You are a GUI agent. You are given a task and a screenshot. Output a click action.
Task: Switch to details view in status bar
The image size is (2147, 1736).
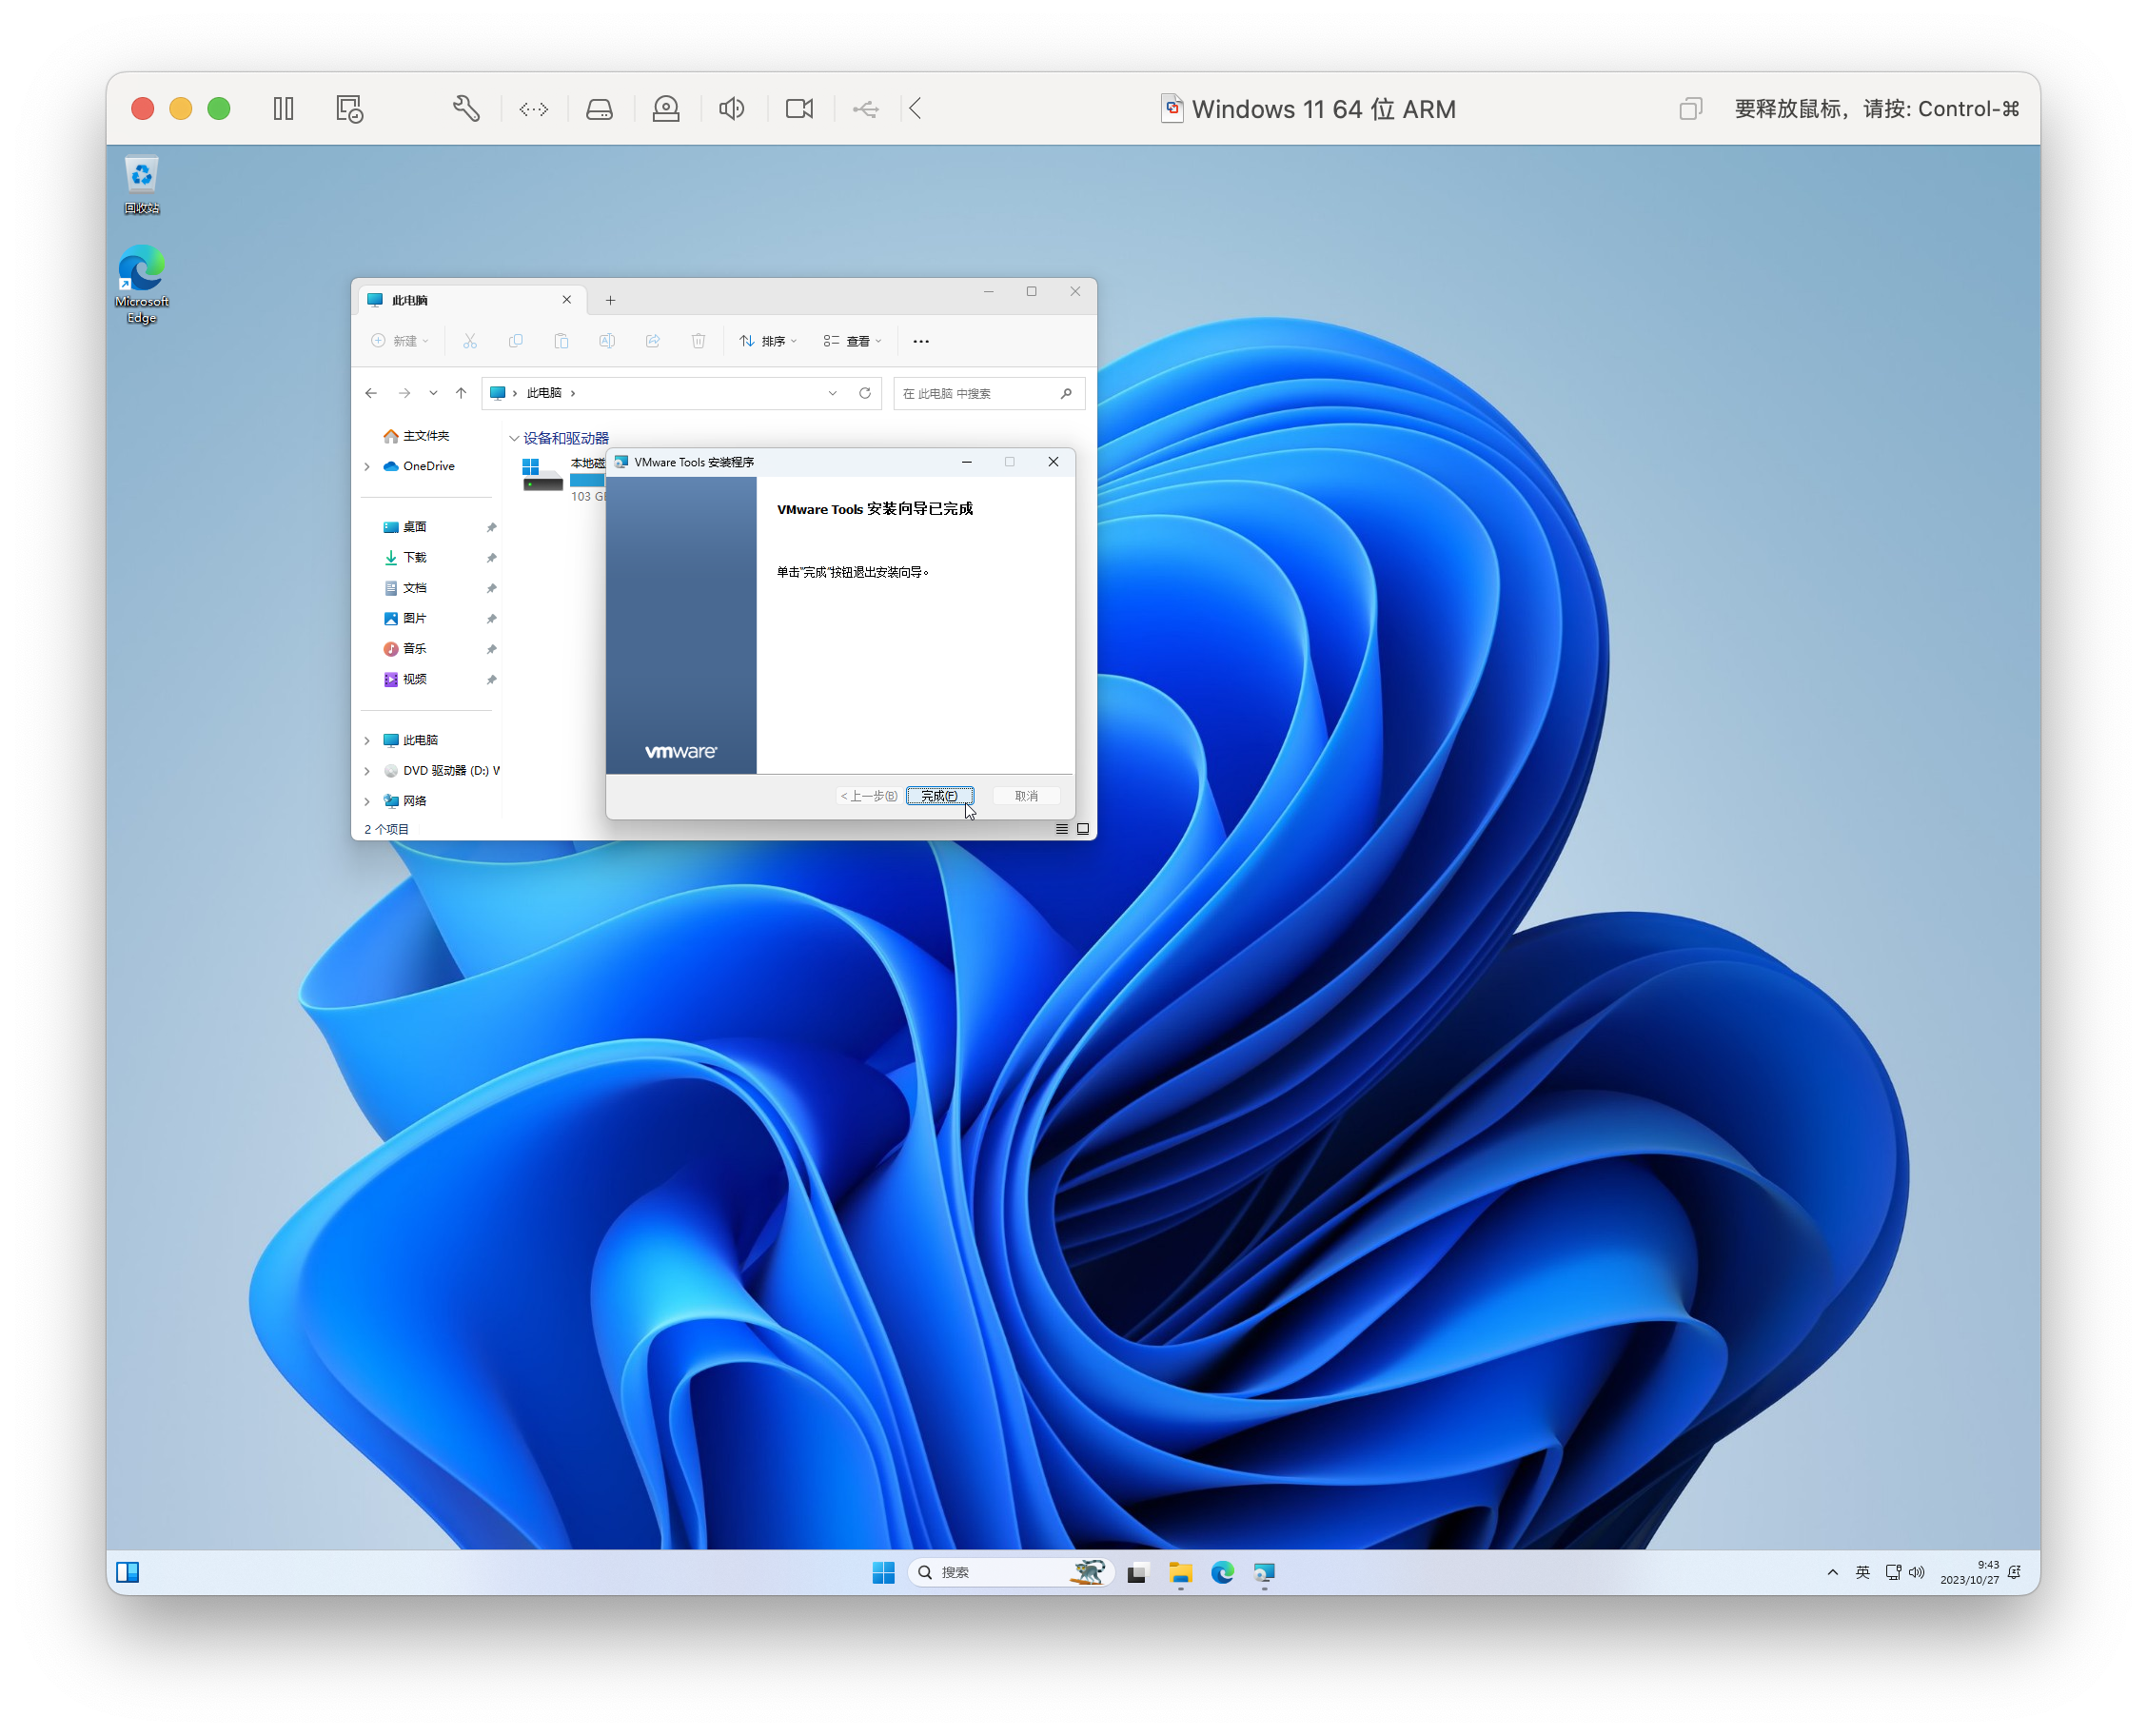1061,829
